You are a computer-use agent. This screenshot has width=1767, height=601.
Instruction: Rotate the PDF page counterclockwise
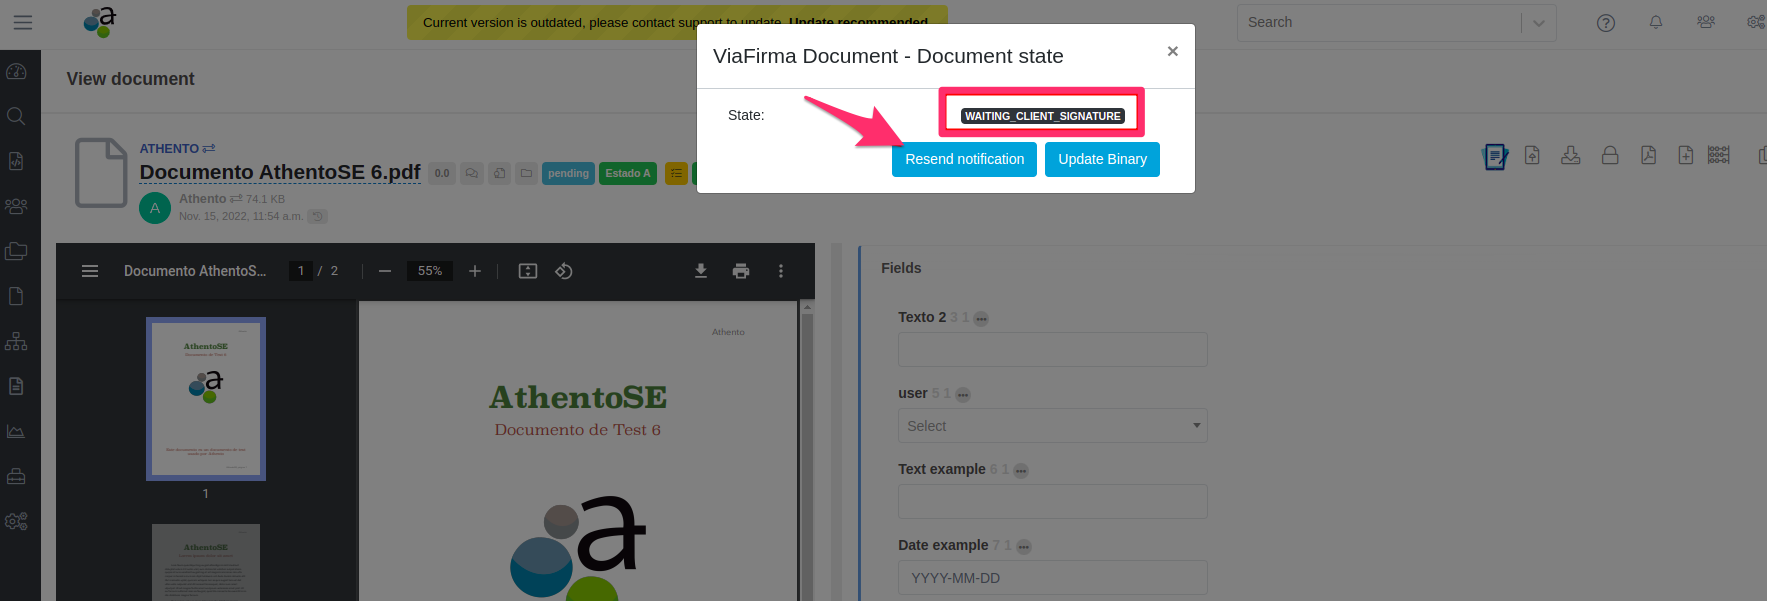[564, 271]
